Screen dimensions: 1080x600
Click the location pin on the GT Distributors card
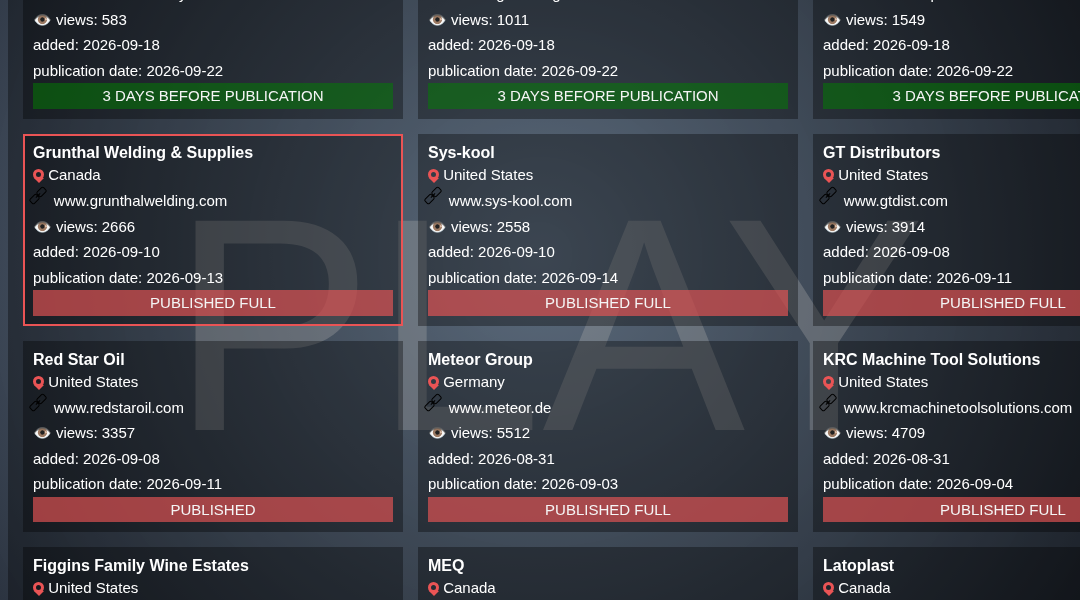(829, 176)
